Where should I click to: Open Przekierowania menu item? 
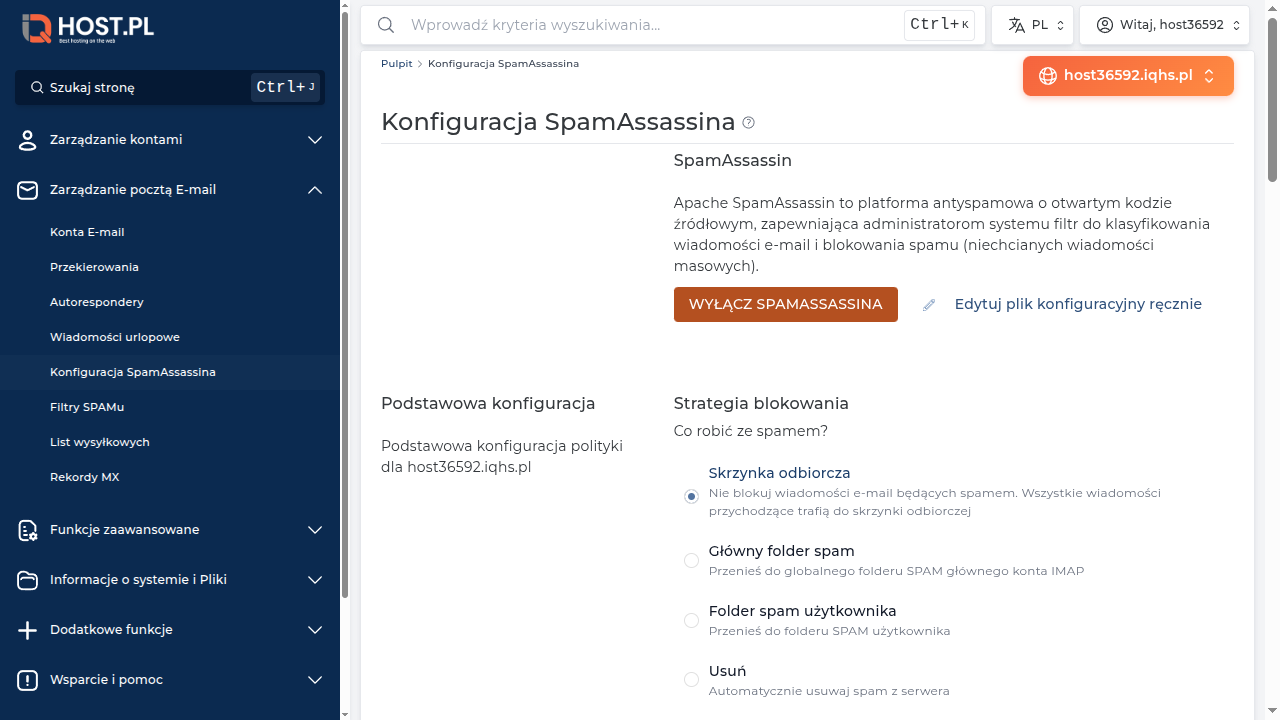click(x=170, y=267)
